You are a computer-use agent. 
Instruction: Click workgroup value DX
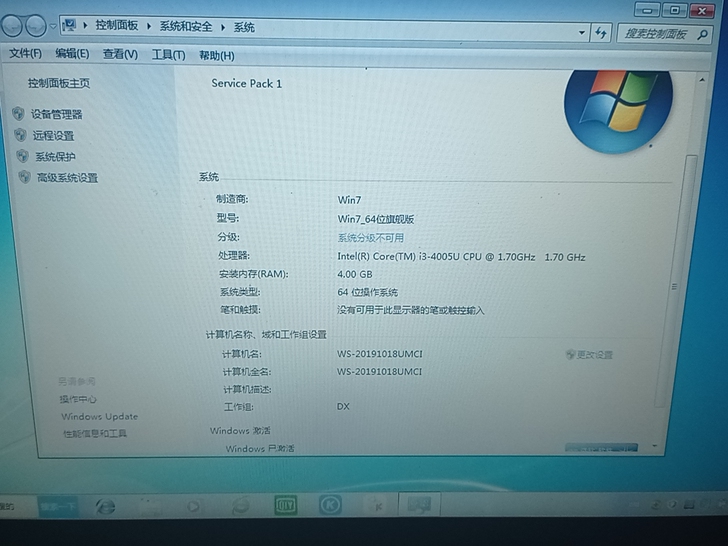(343, 406)
